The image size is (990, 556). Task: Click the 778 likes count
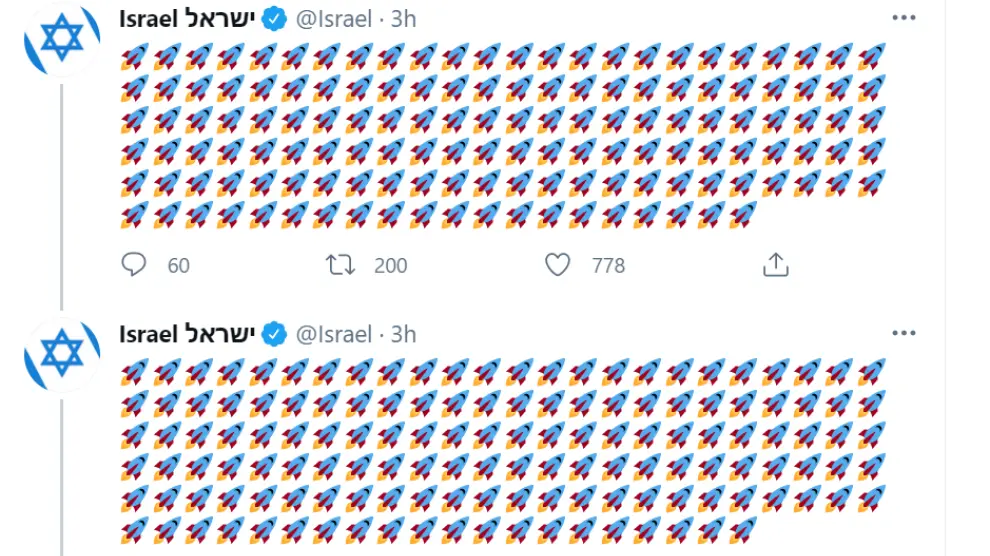click(x=608, y=265)
